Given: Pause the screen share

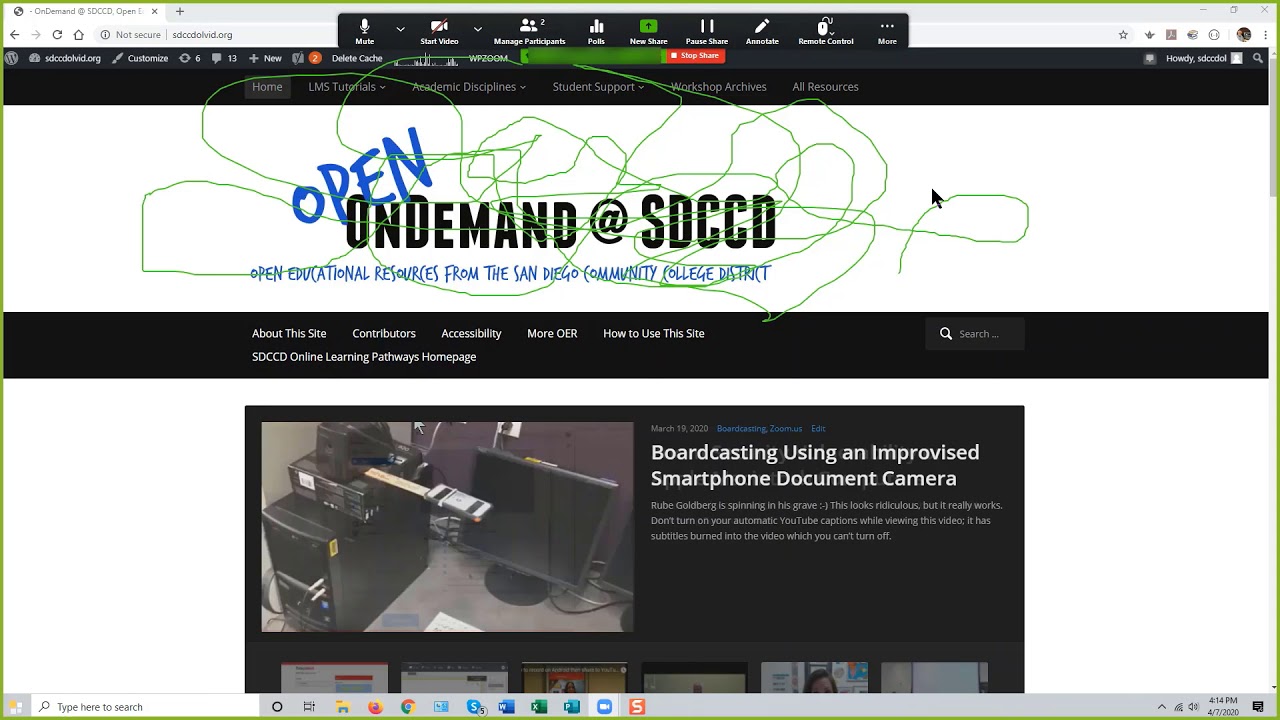Looking at the screenshot, I should (x=706, y=31).
